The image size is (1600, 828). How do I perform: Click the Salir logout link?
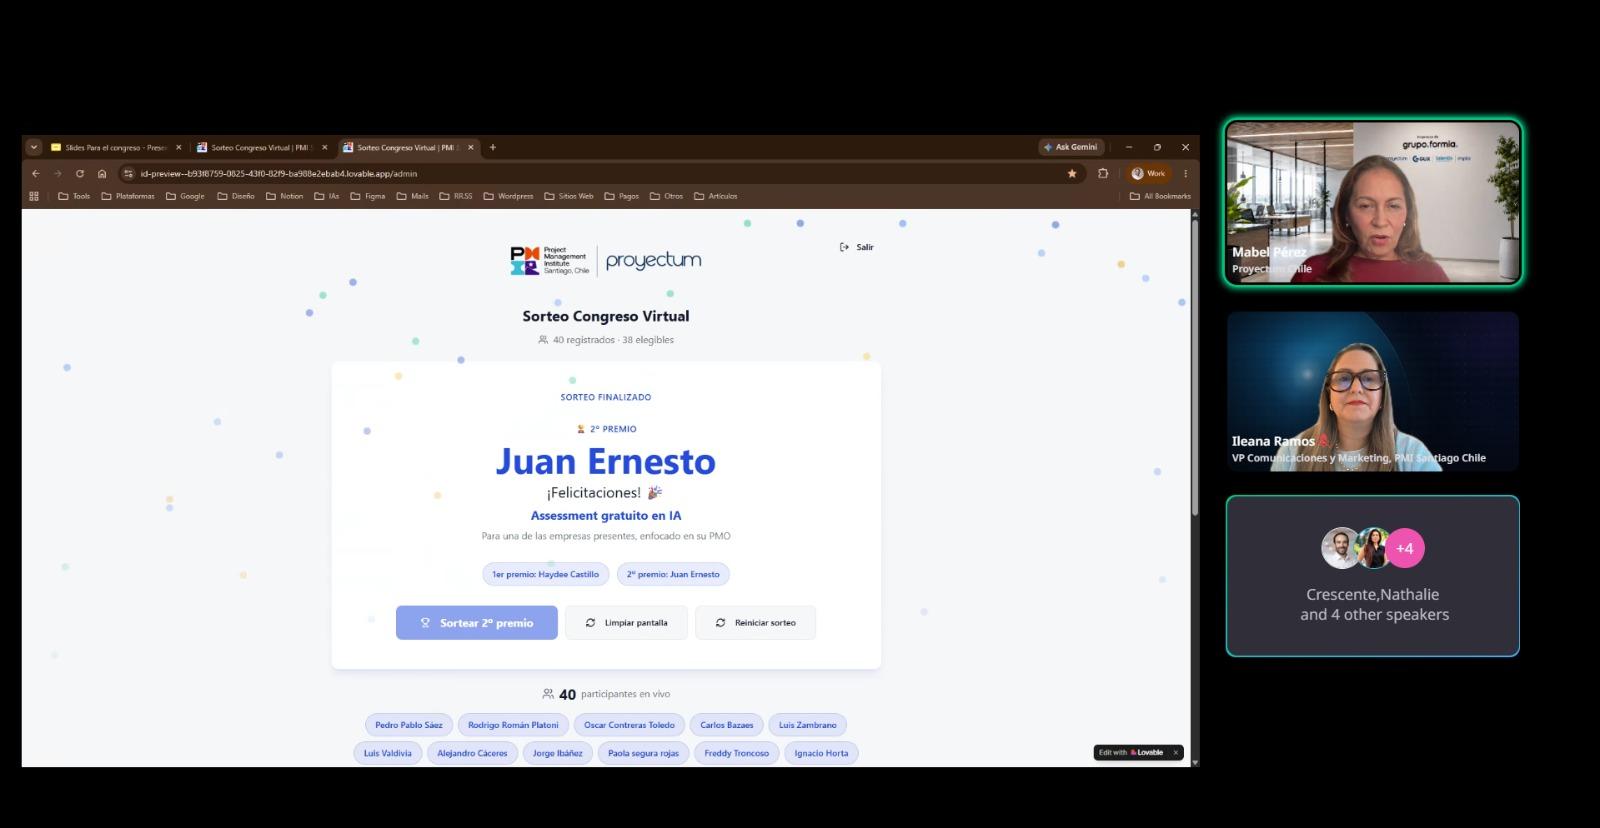point(857,247)
